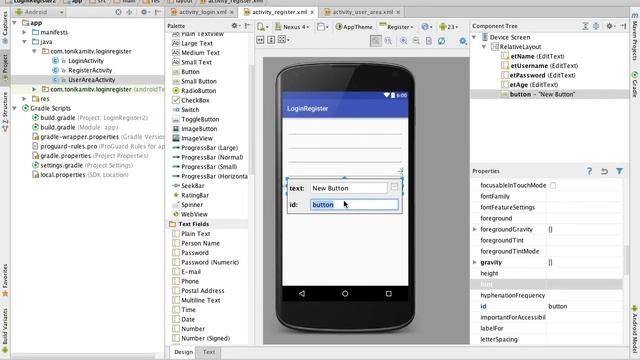640x360 pixels.
Task: Open LoginActivity class file
Action: coord(86,61)
